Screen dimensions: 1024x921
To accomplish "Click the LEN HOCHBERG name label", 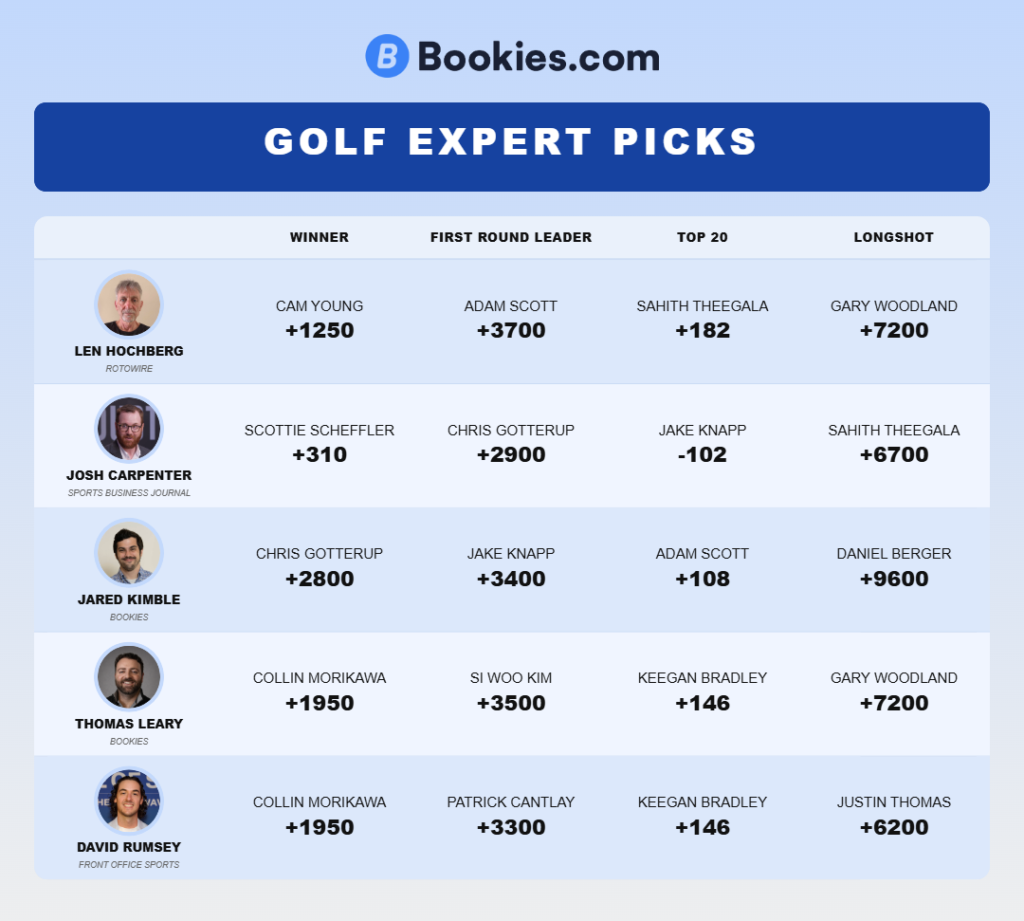I will pos(129,352).
